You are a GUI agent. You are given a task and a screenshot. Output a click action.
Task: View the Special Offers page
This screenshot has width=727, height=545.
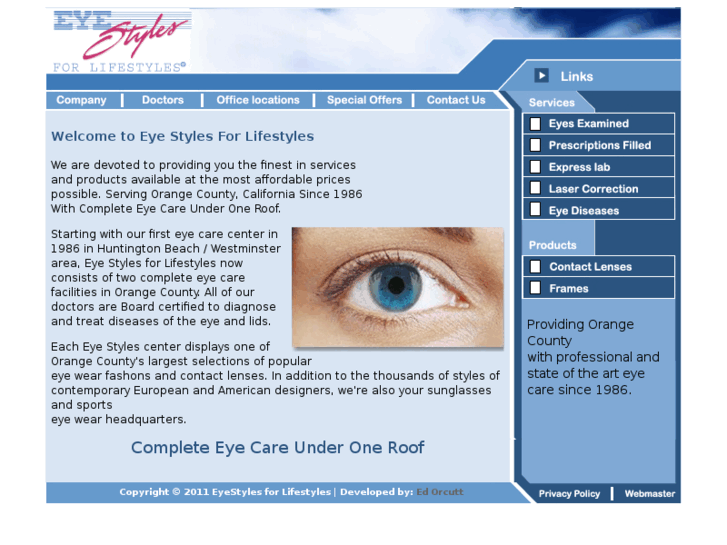[x=364, y=100]
